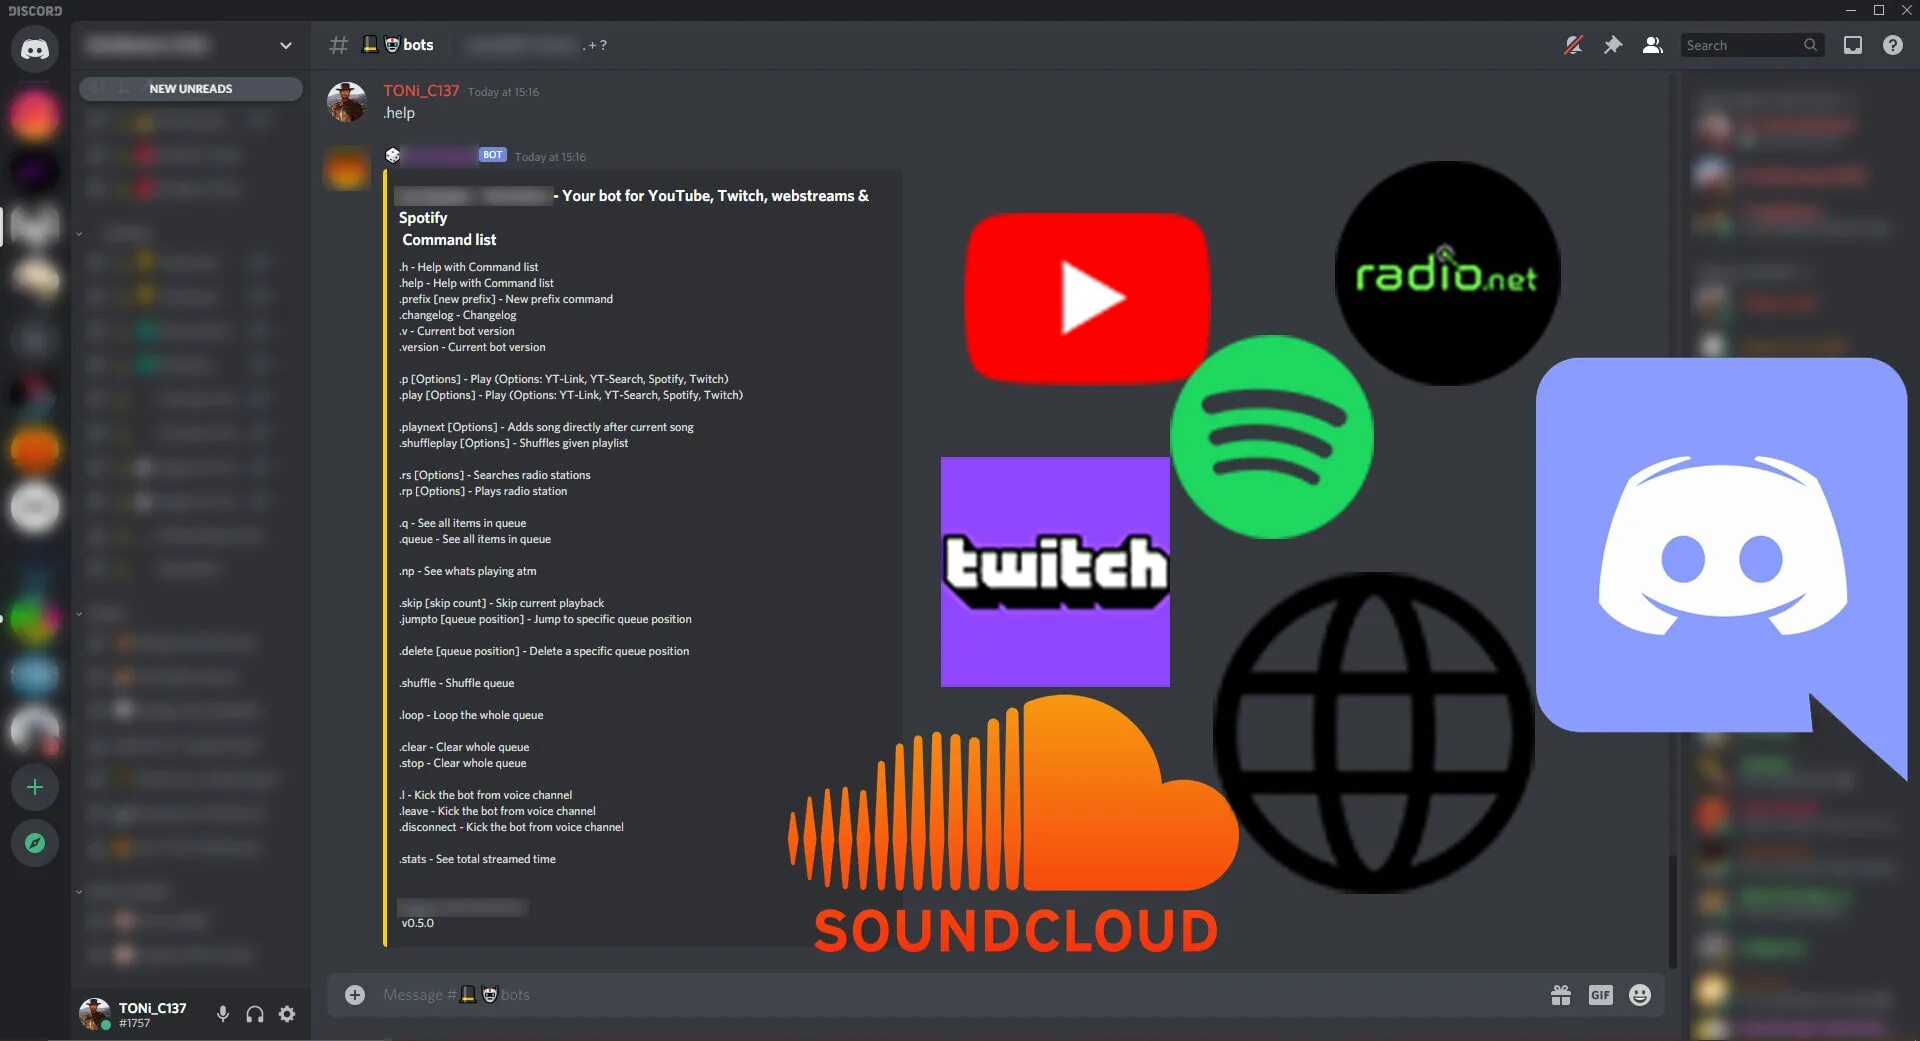The image size is (1920, 1041).
Task: Click the '.help' message text
Action: (399, 113)
